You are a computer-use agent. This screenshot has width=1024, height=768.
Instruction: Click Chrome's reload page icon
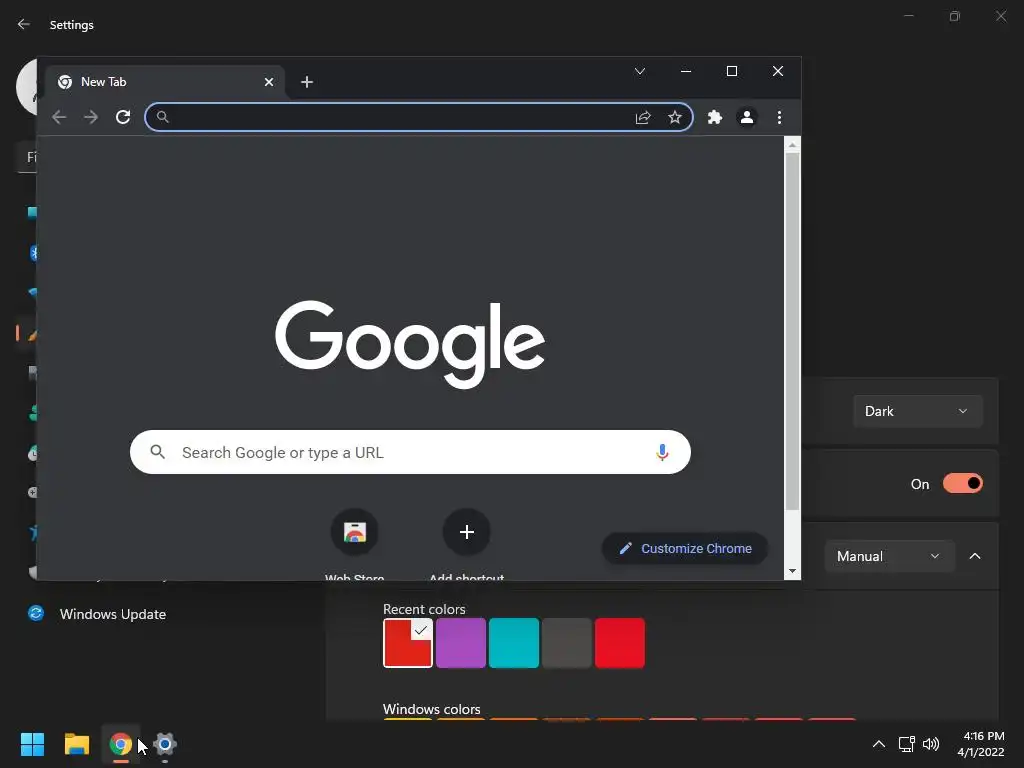(123, 117)
